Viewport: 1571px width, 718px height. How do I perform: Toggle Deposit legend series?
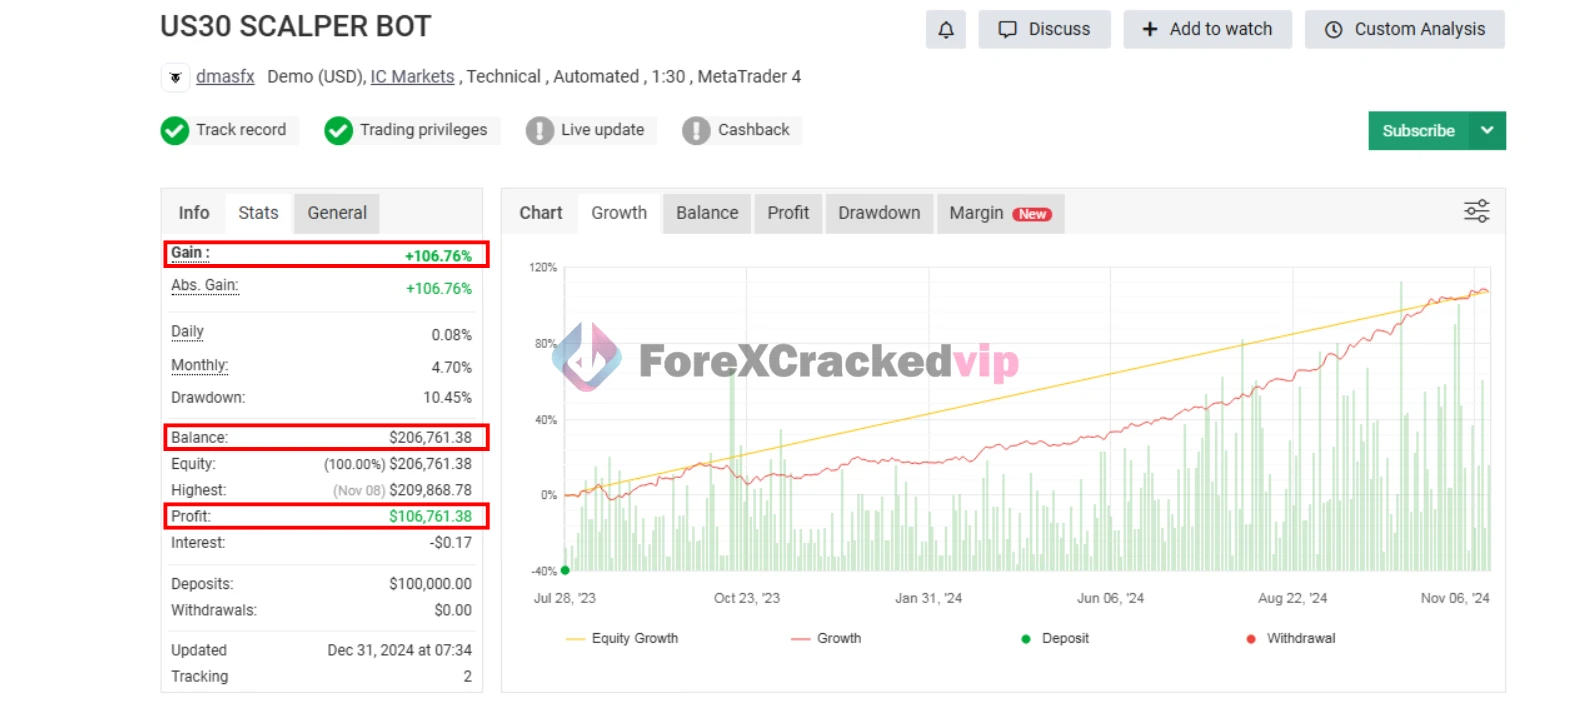1055,638
